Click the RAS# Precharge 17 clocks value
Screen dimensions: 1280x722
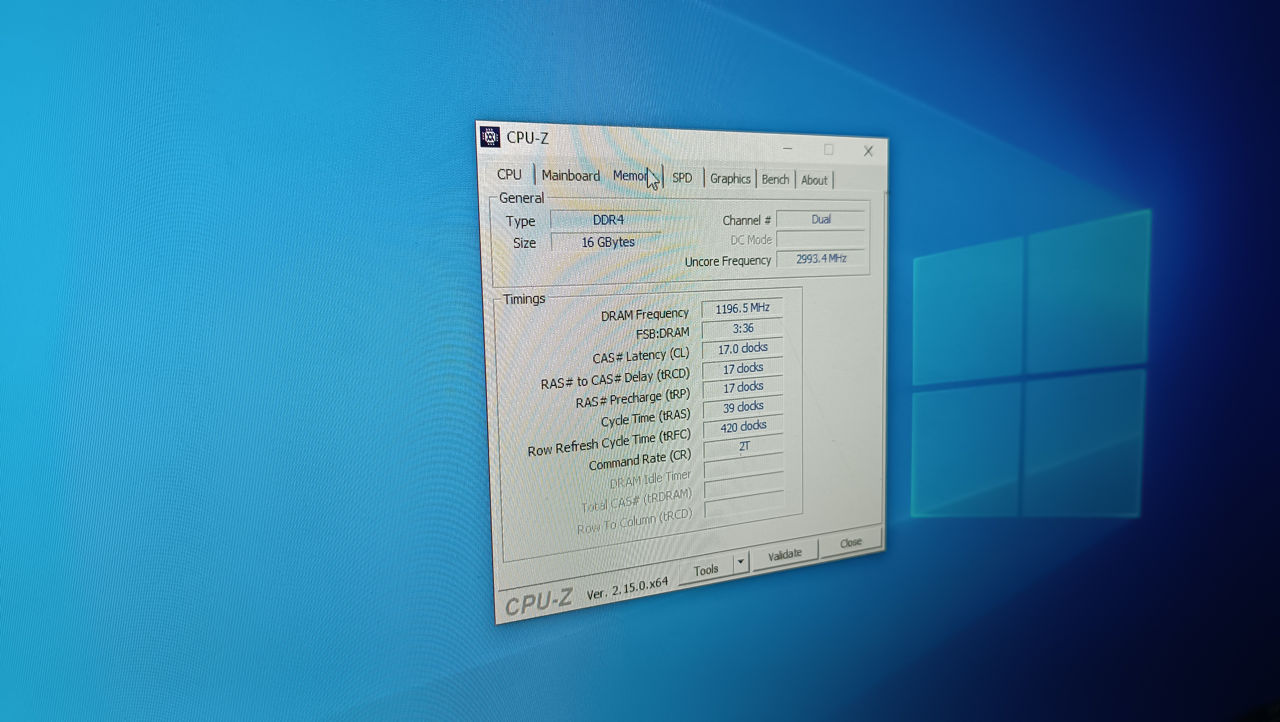coord(743,387)
